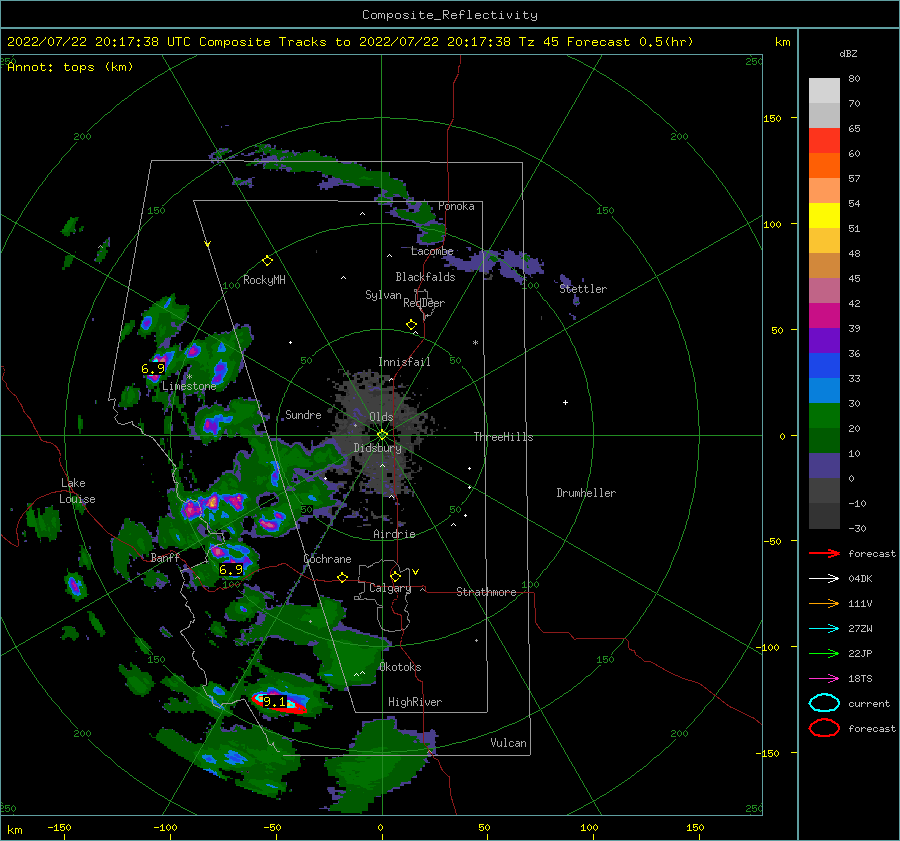The image size is (900, 841).
Task: Select the white 04DK arrow icon
Action: point(824,579)
